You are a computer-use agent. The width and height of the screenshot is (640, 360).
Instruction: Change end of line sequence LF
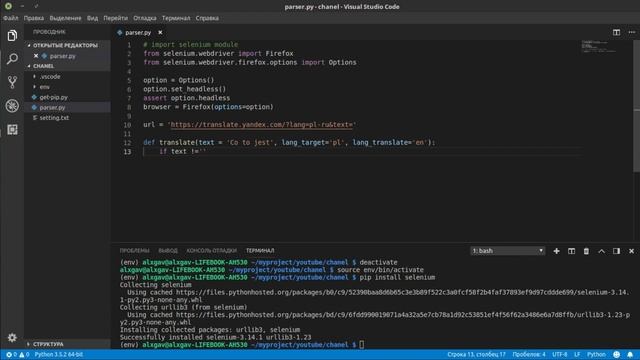[x=577, y=354]
